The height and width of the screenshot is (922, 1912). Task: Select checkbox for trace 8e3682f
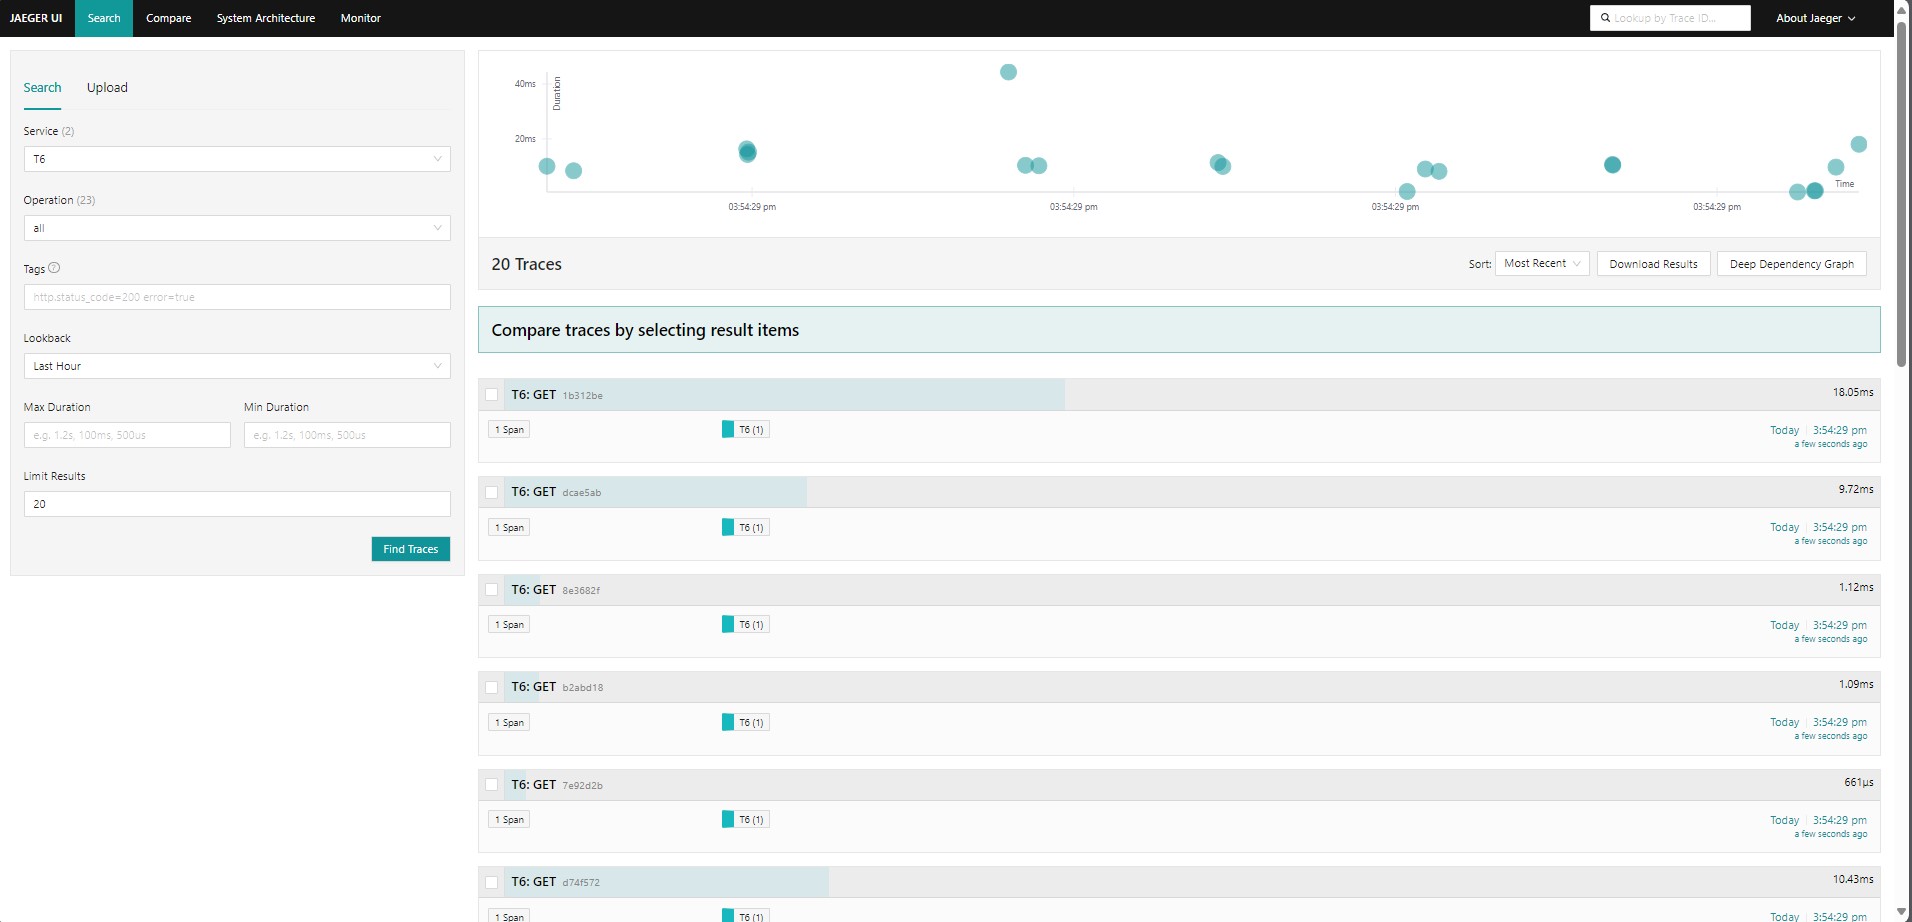pyautogui.click(x=491, y=590)
